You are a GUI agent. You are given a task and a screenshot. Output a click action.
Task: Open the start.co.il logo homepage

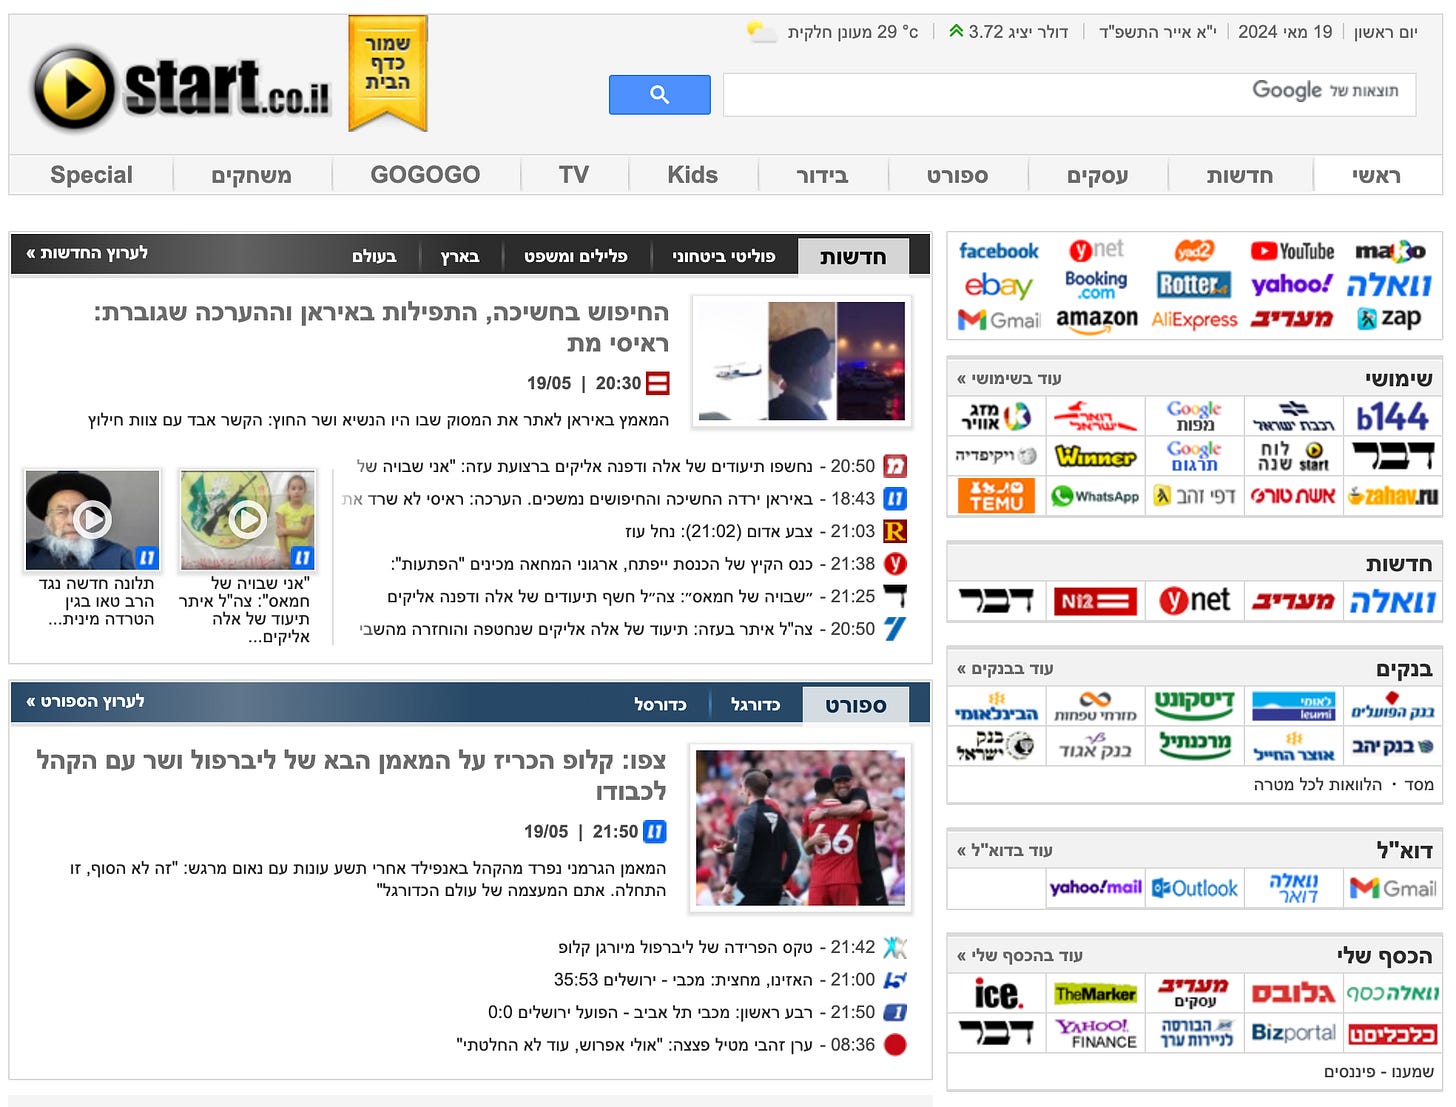click(181, 89)
